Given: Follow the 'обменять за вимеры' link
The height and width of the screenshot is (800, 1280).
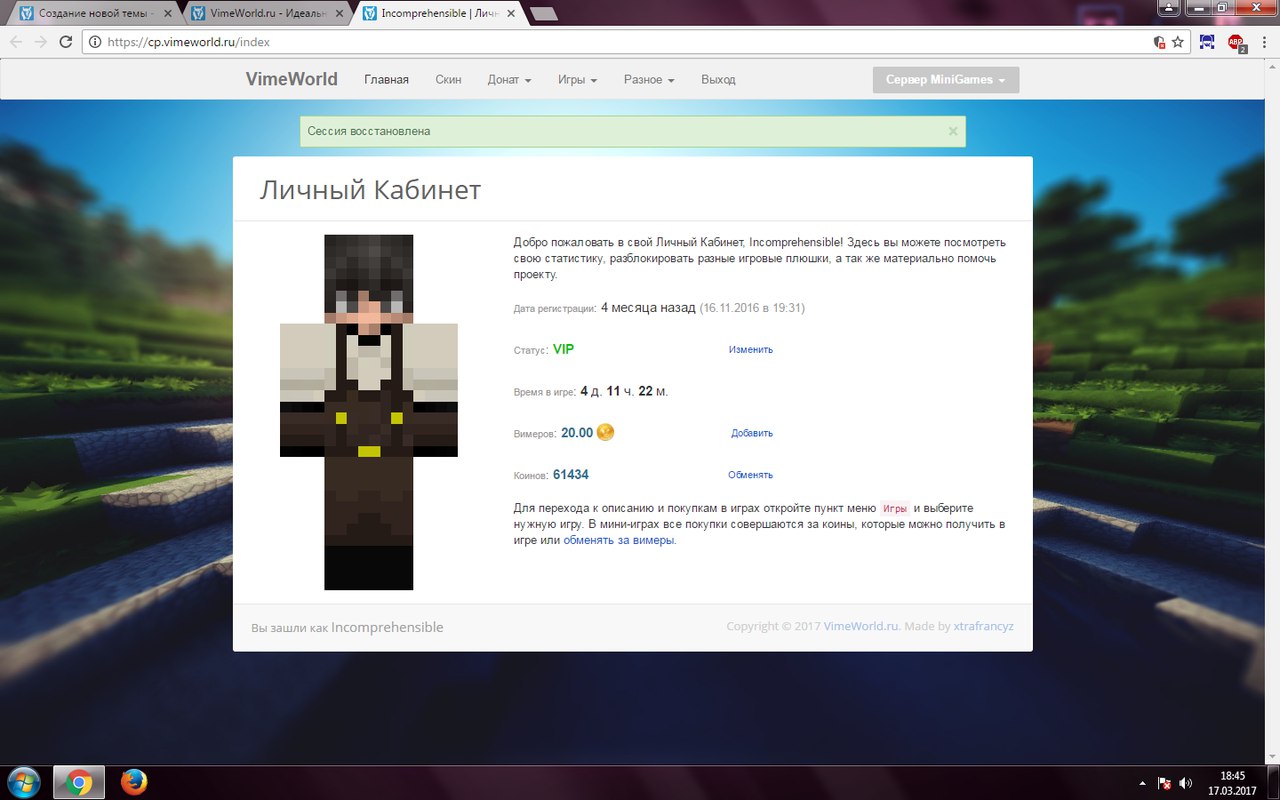Looking at the screenshot, I should [620, 540].
